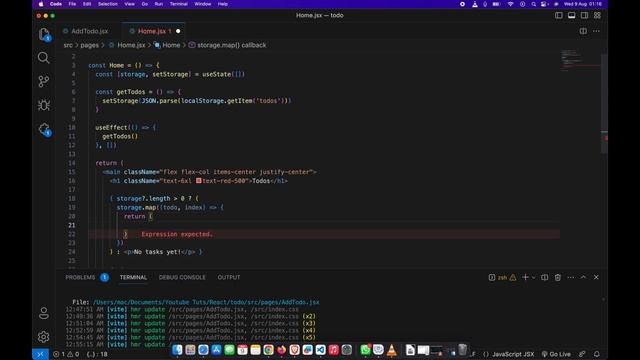The image size is (640, 360).
Task: Switch to the PROBLEMS panel tab
Action: click(x=80, y=277)
